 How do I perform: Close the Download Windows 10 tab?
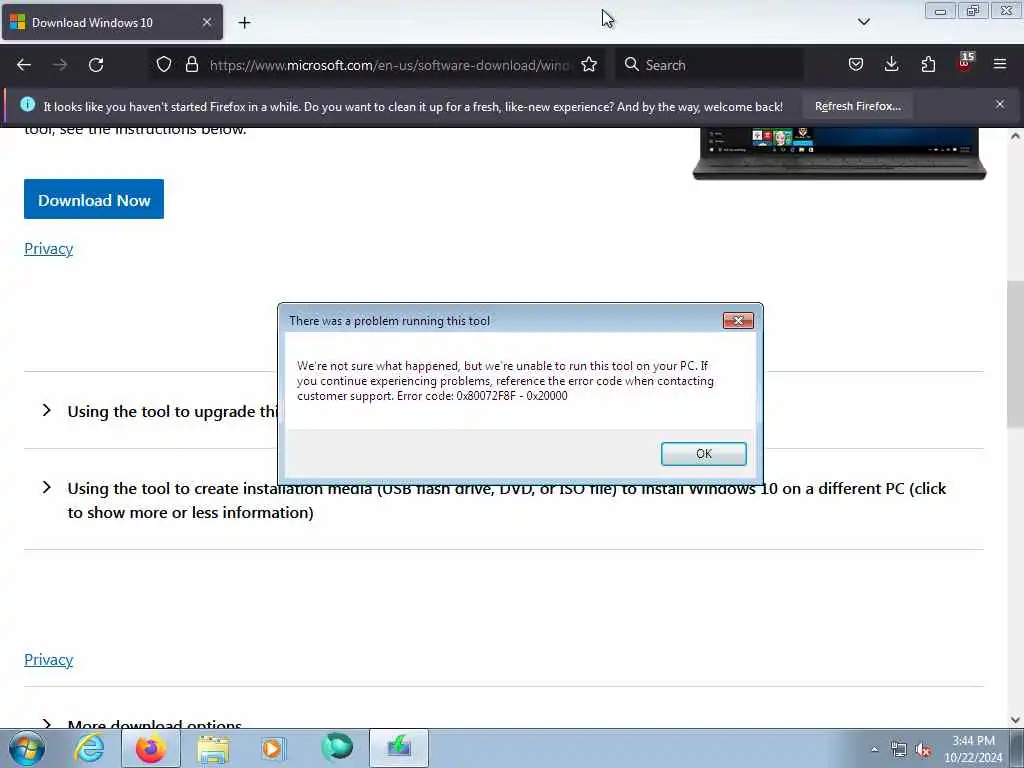[x=206, y=22]
